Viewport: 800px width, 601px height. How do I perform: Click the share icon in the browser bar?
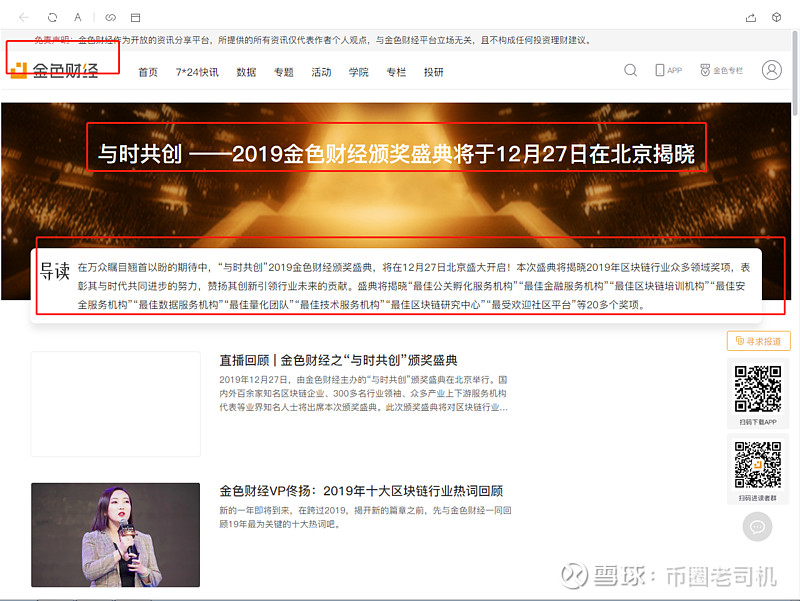(751, 17)
